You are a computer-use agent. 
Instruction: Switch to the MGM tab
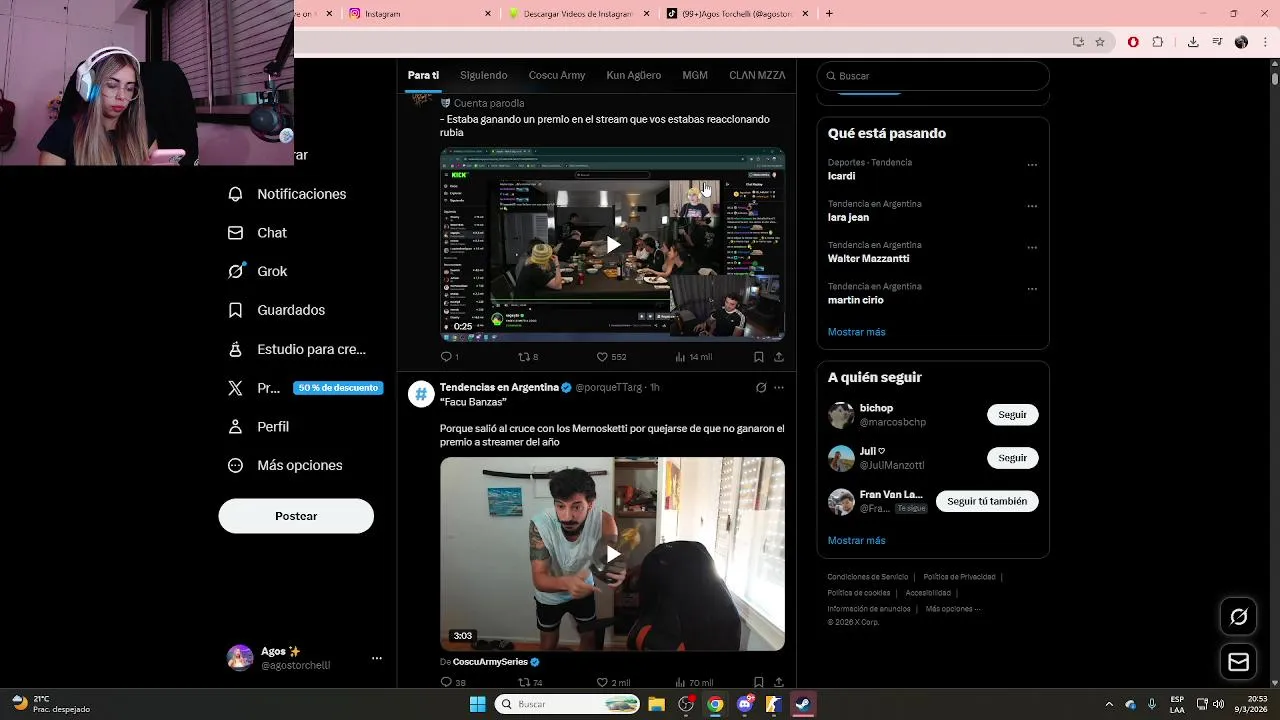[695, 75]
